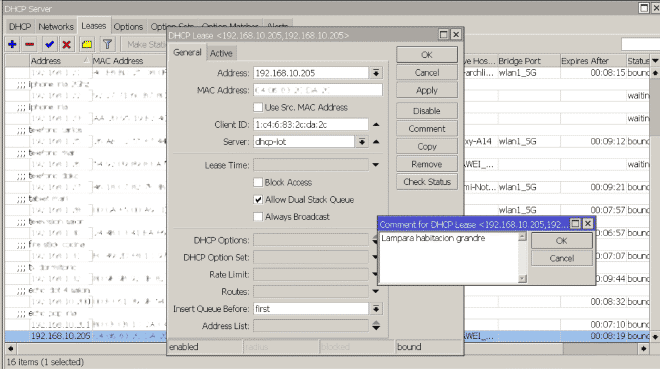Click OK in DHCP Lease dialog

(427, 55)
